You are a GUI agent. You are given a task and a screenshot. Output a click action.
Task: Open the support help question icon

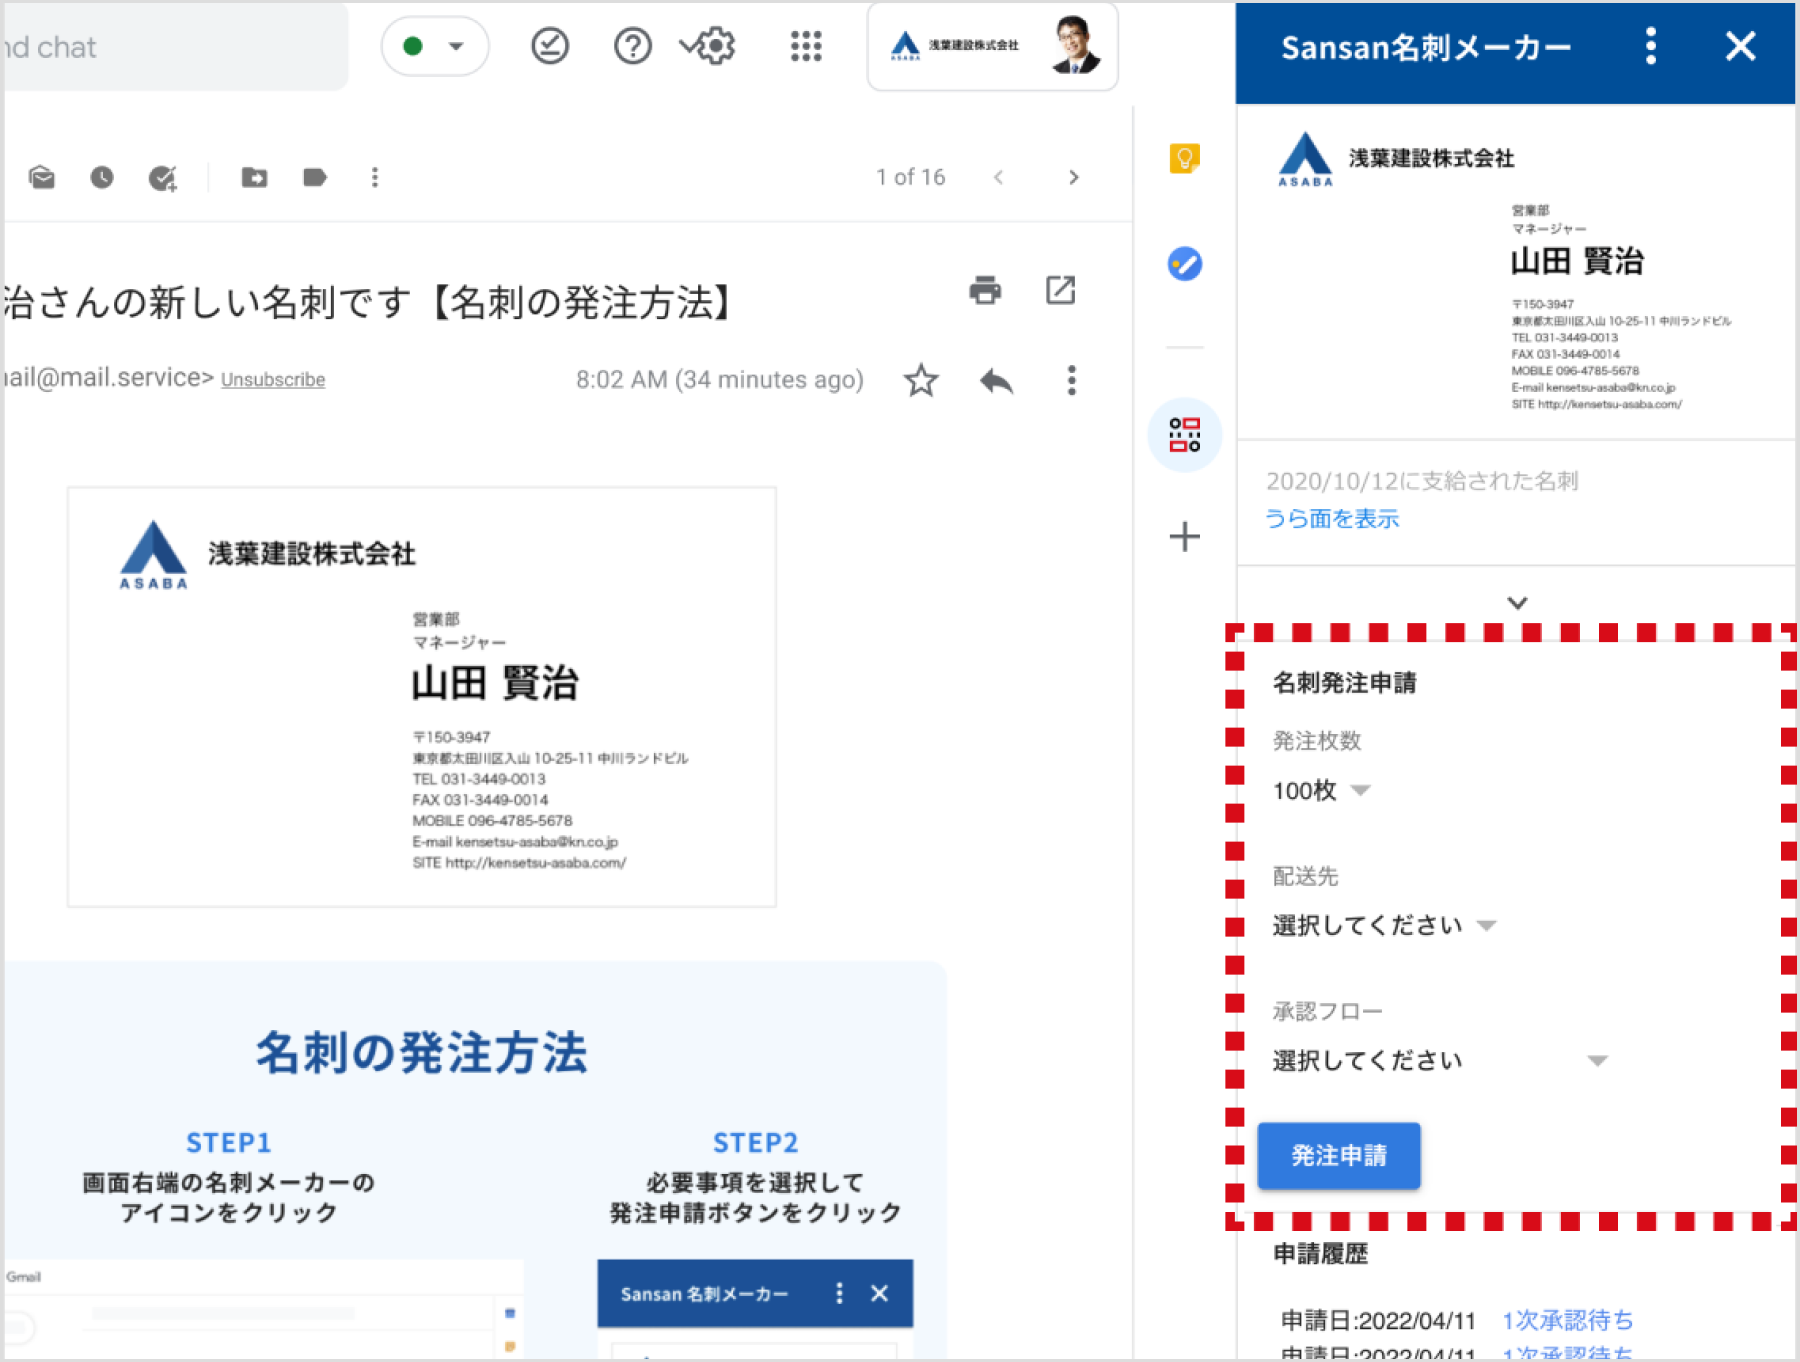click(633, 46)
